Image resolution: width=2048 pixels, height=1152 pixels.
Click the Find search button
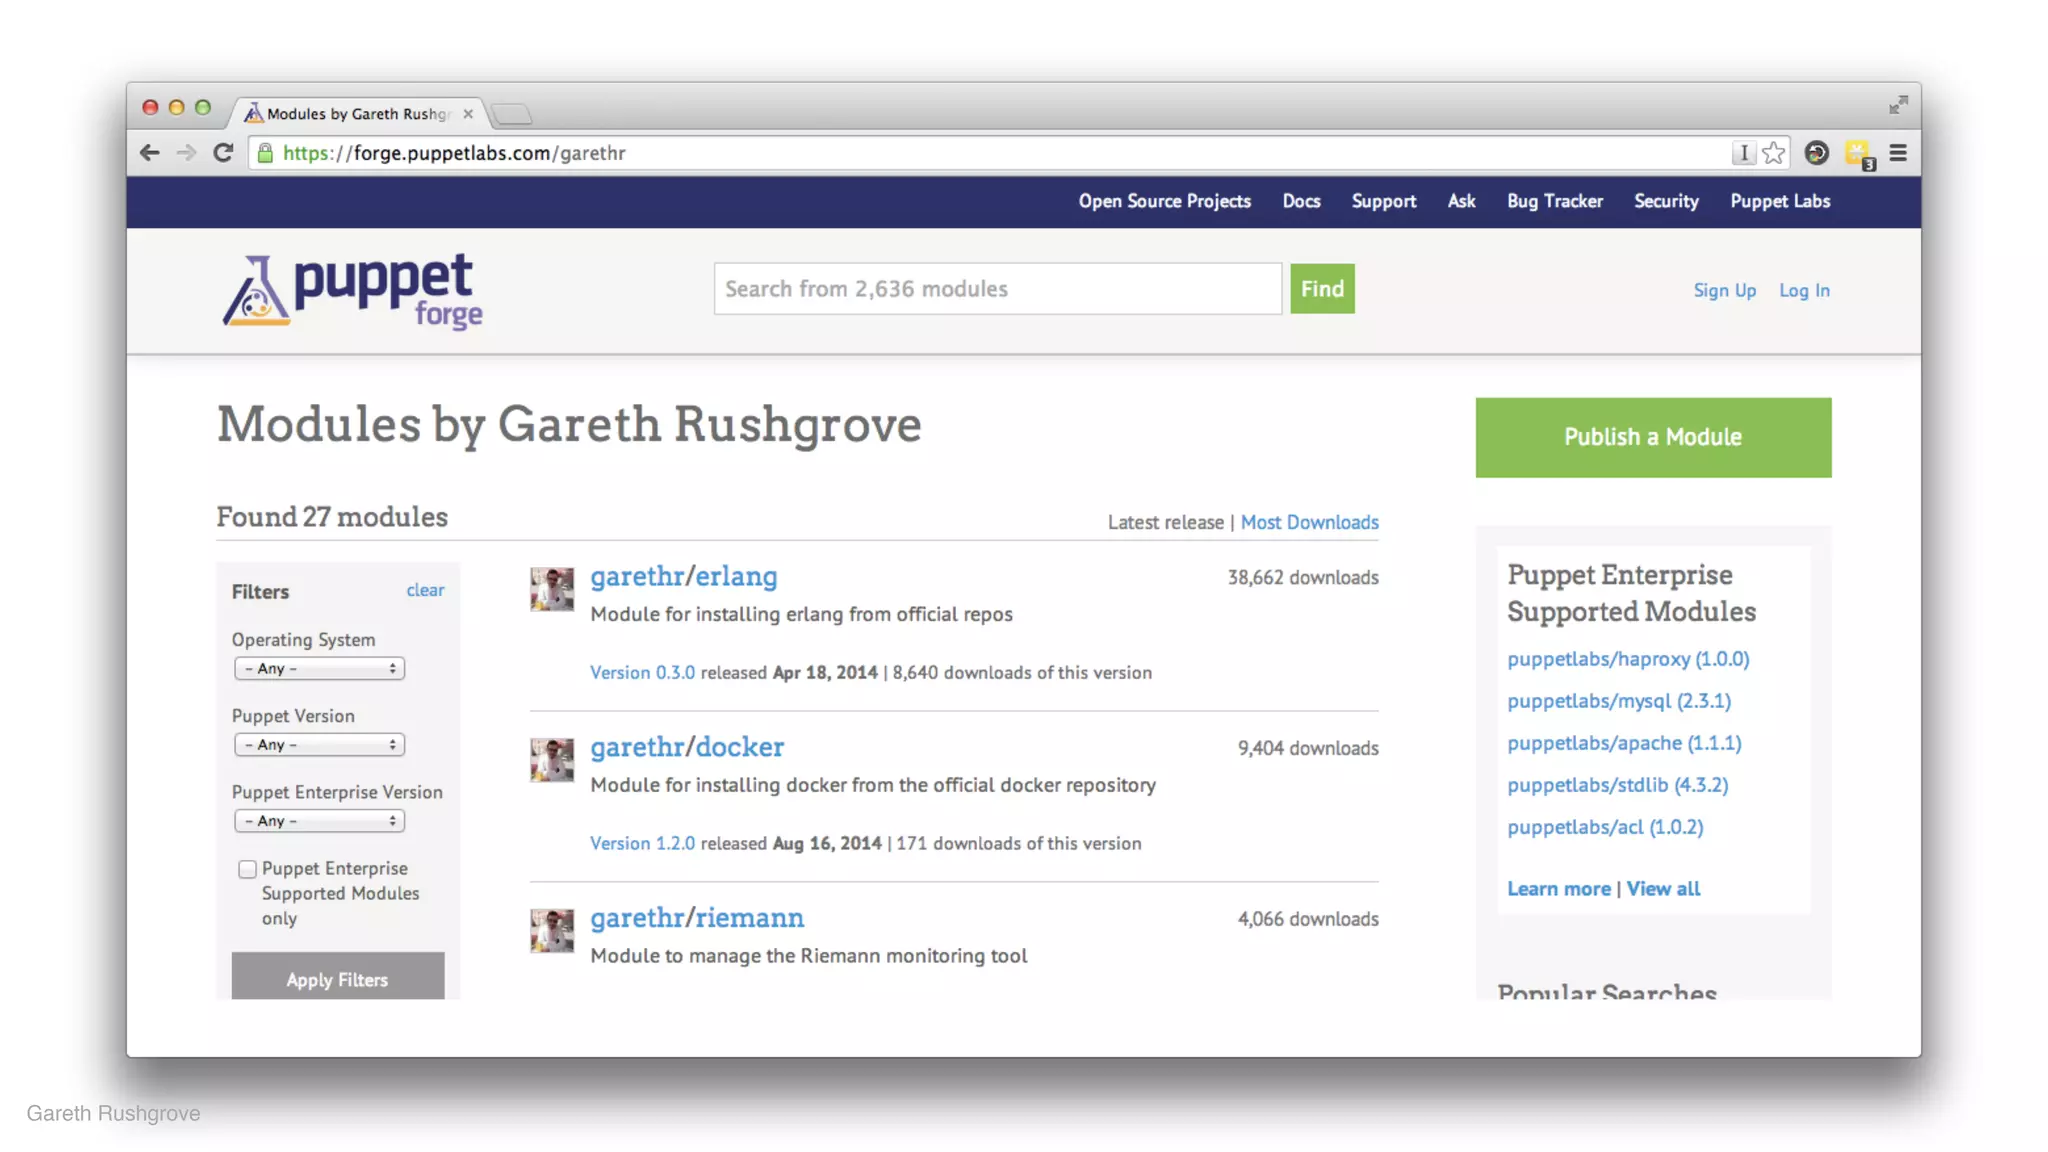[x=1322, y=289]
